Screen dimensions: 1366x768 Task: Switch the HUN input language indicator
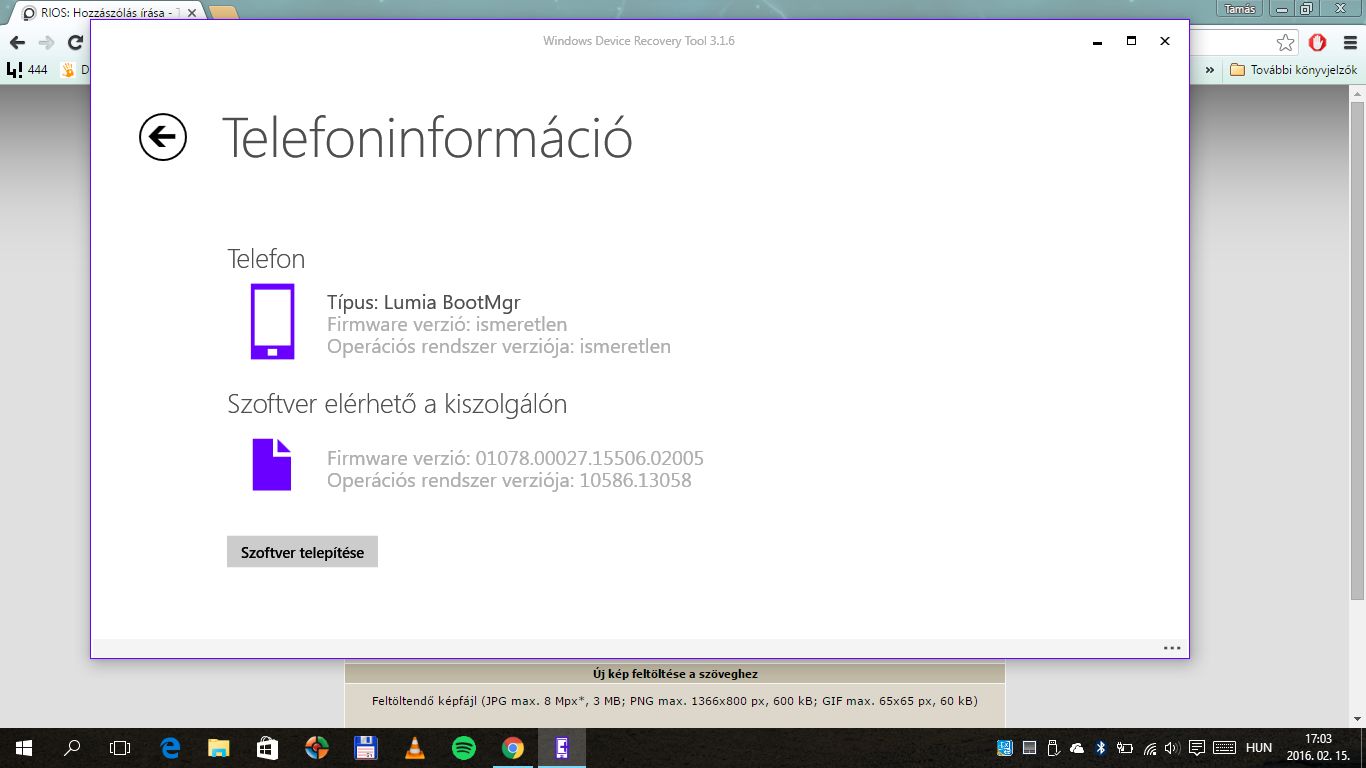pos(1259,748)
